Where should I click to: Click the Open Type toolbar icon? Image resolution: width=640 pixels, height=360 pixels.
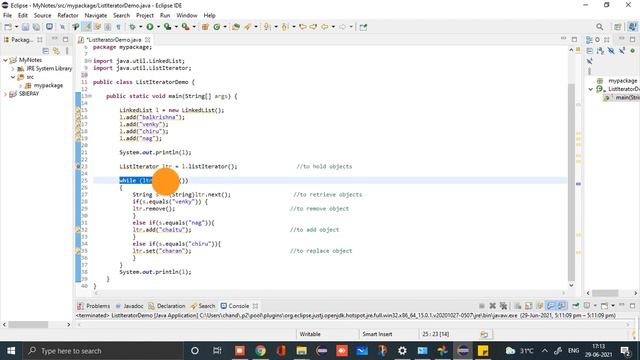tap(236, 27)
